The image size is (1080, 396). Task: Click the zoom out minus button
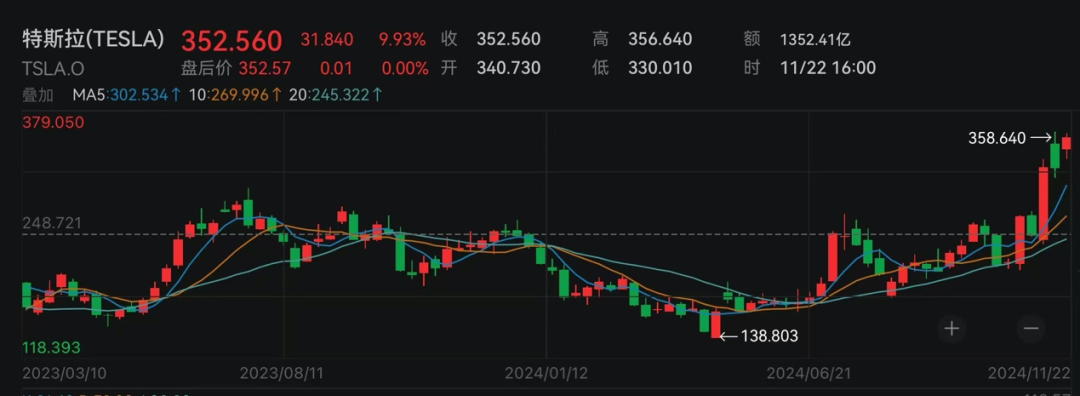click(1030, 328)
